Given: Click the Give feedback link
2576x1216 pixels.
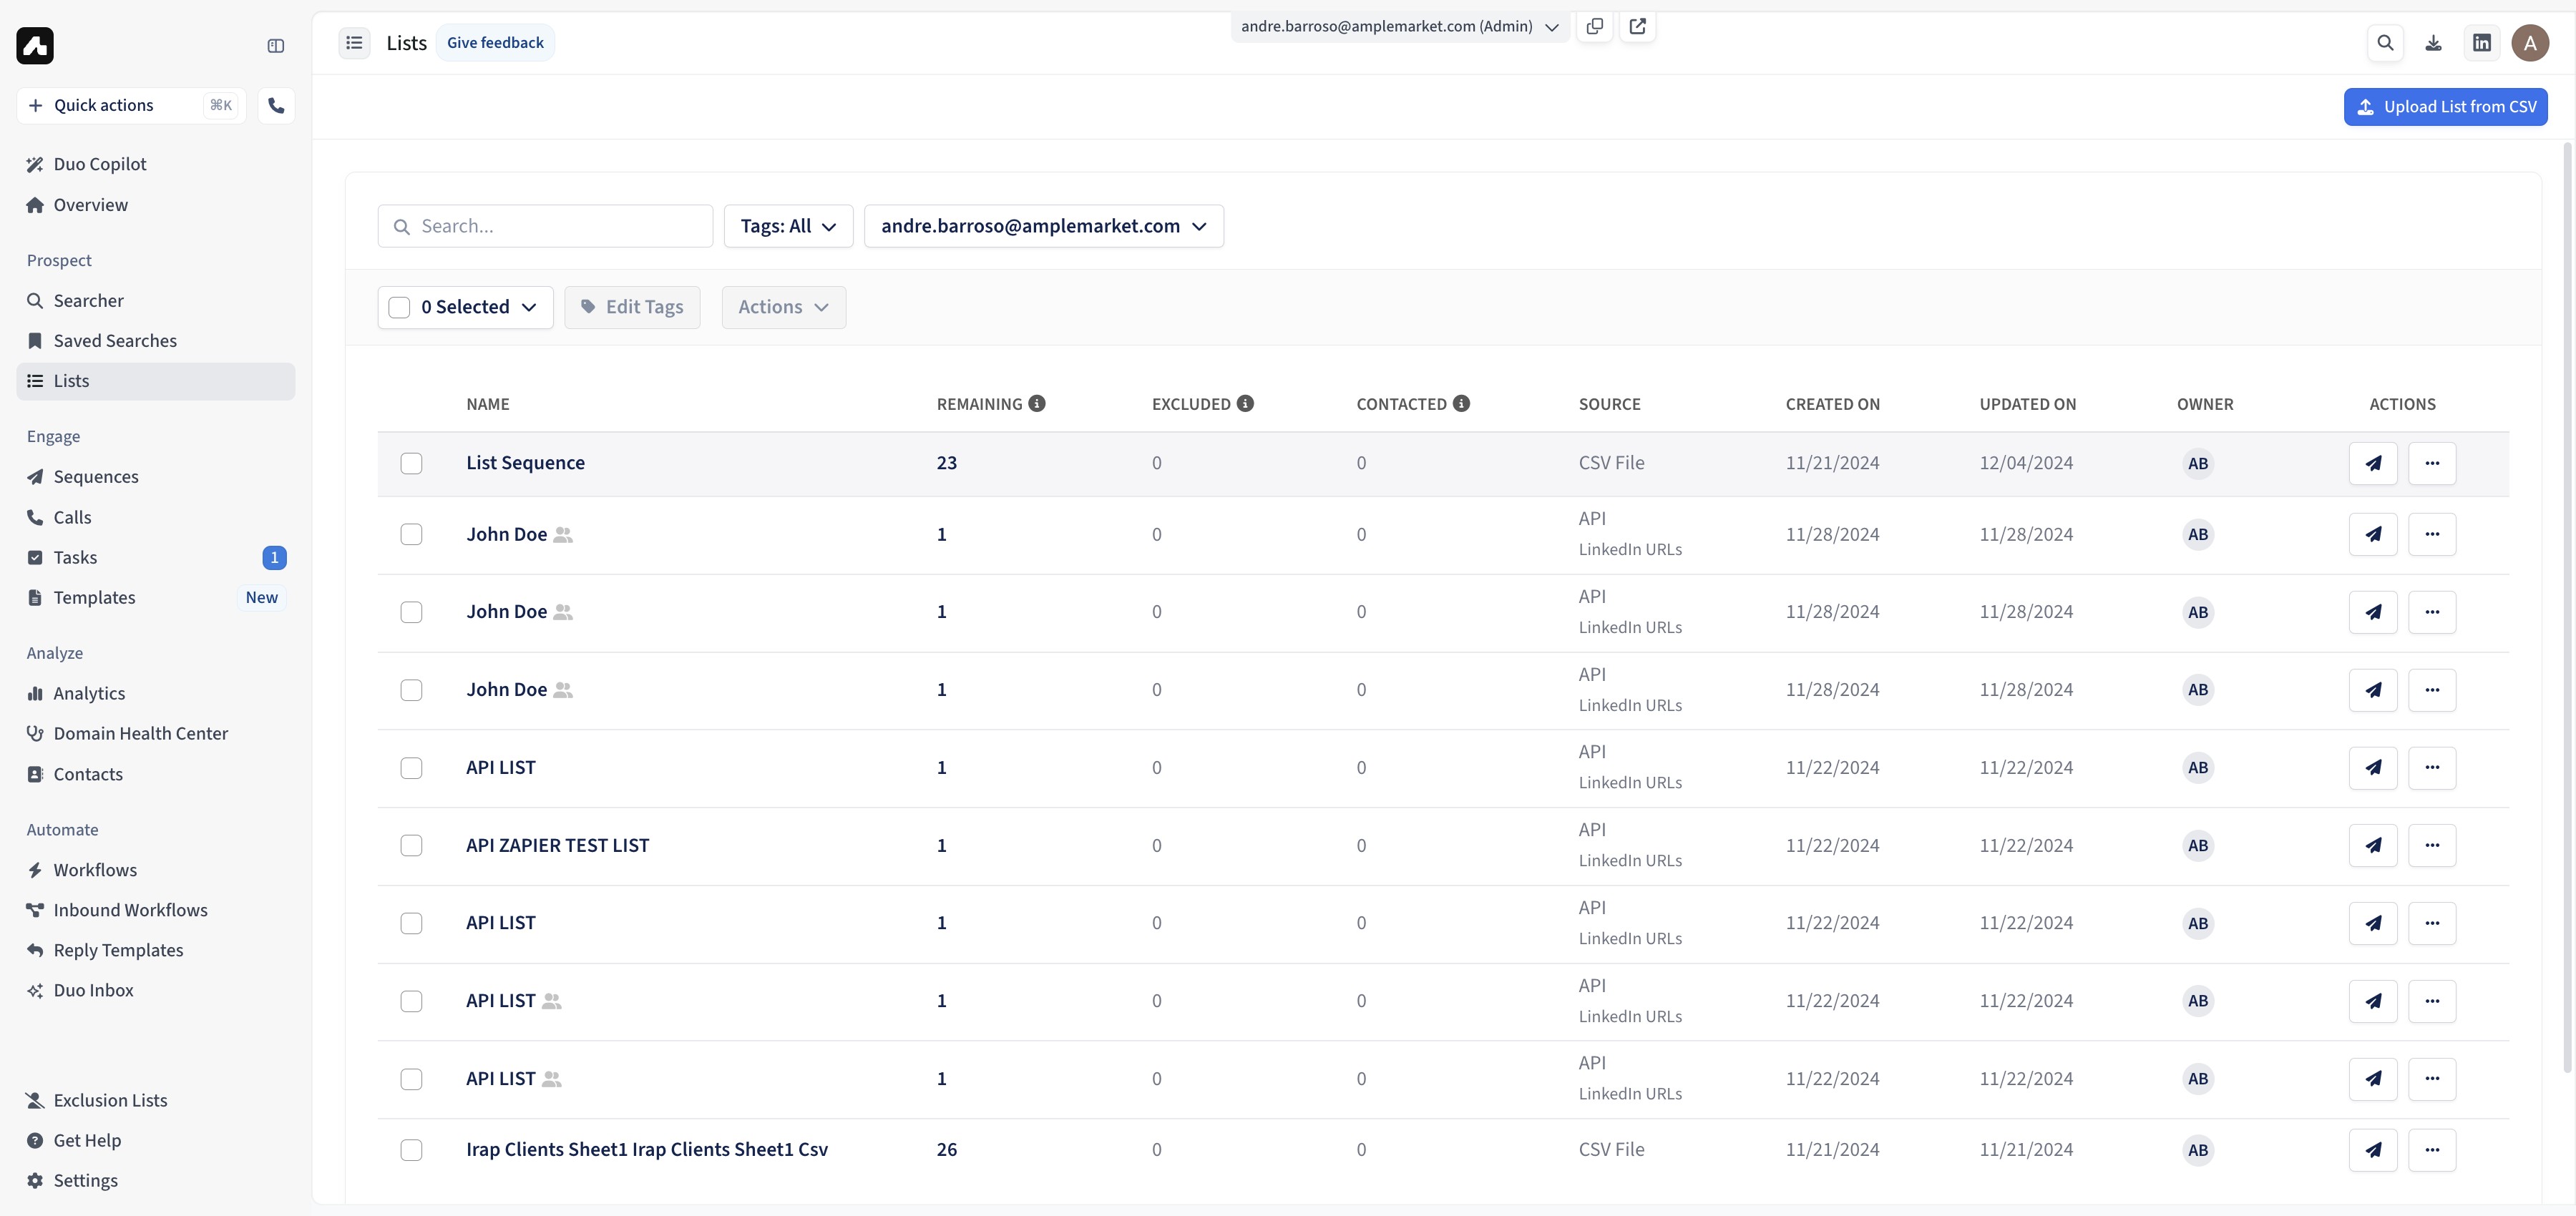Looking at the screenshot, I should [495, 43].
